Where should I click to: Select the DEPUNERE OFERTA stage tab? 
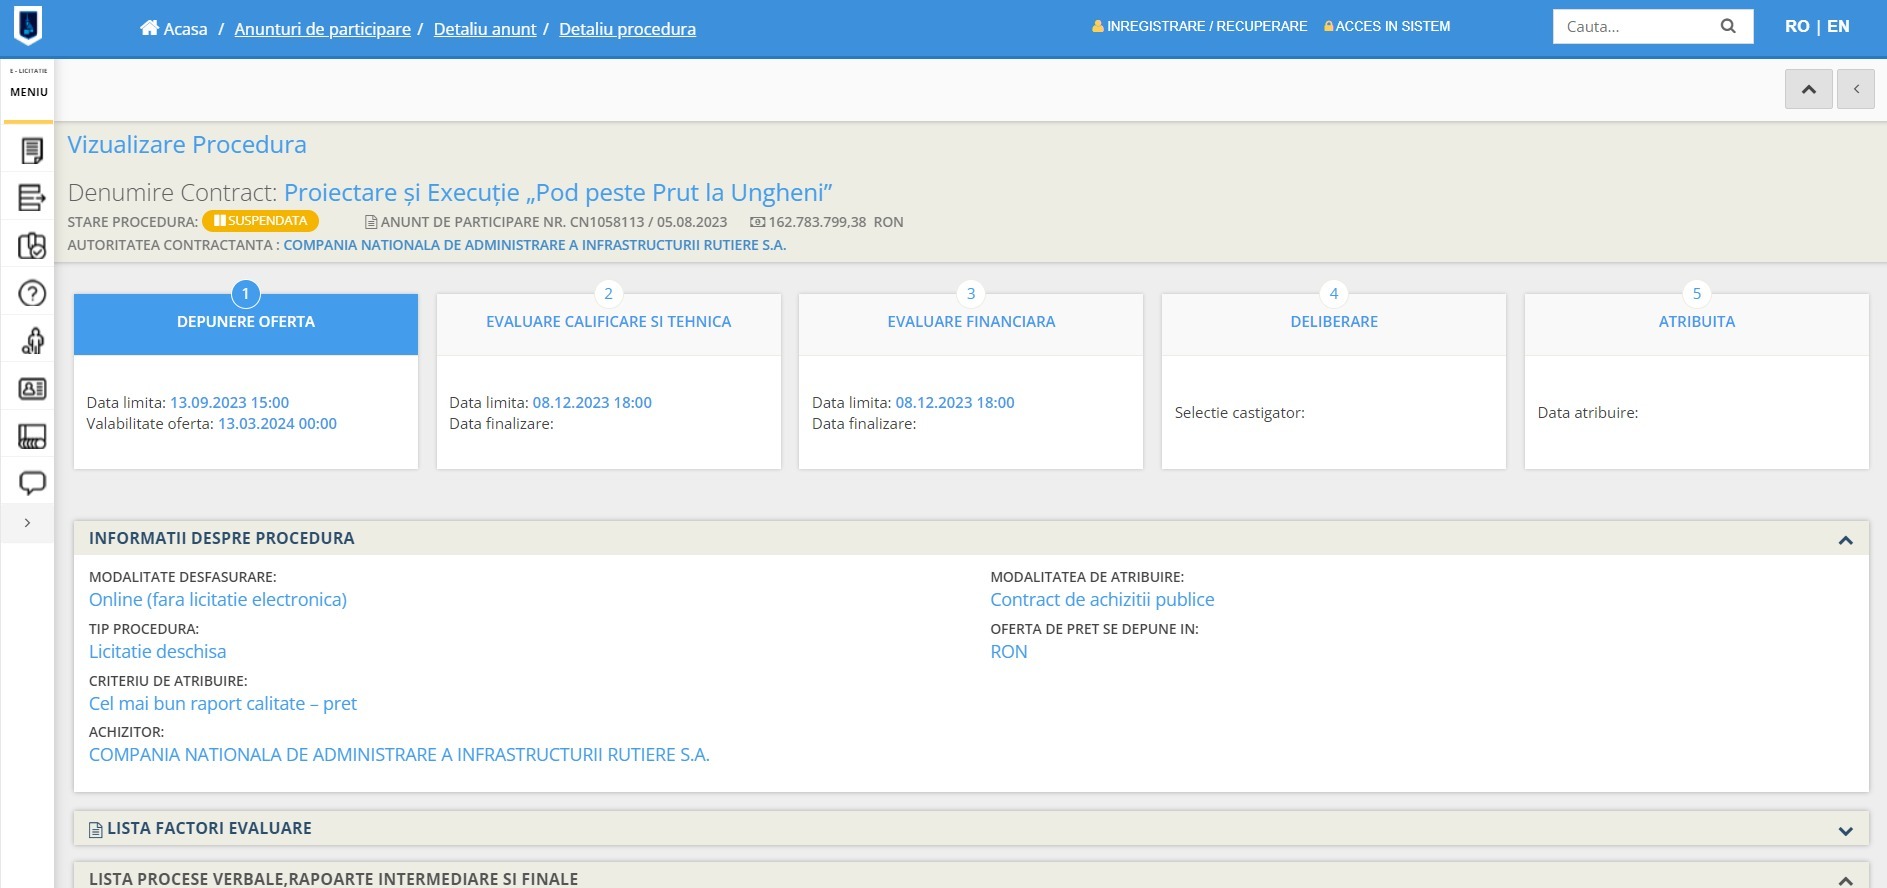coord(246,324)
